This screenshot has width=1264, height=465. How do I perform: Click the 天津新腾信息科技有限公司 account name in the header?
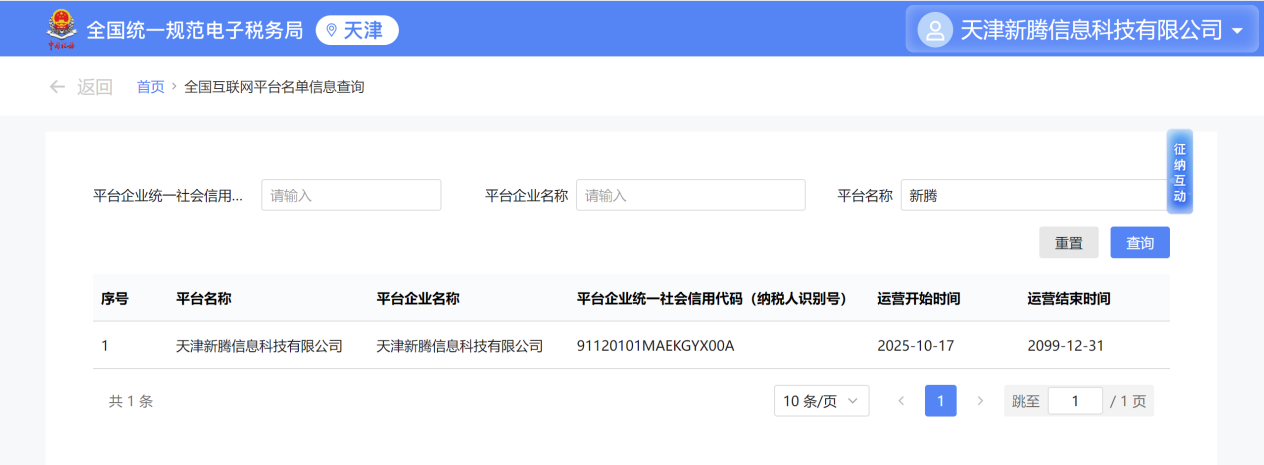pos(1092,30)
